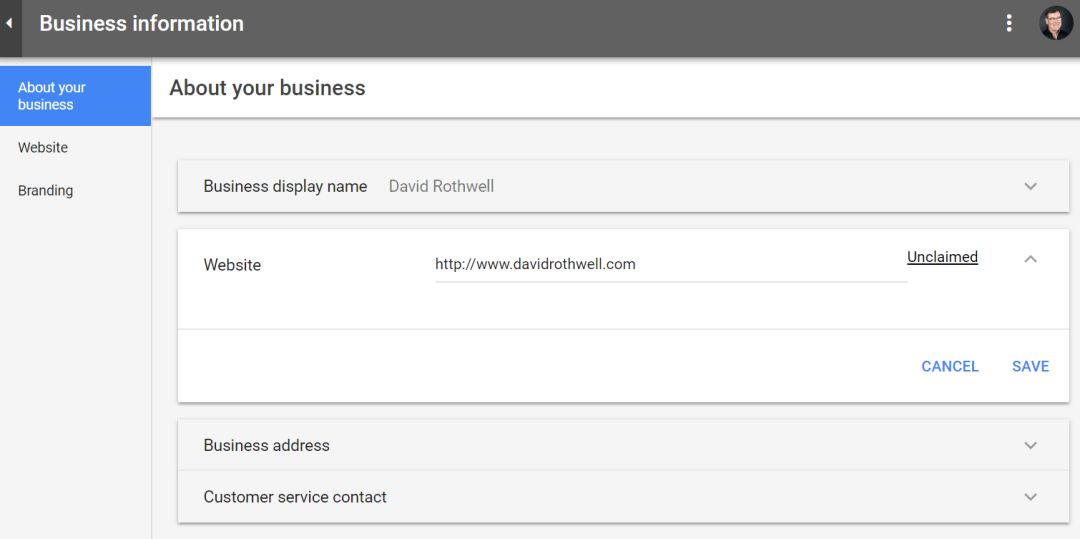Save the website URL

coord(1030,366)
